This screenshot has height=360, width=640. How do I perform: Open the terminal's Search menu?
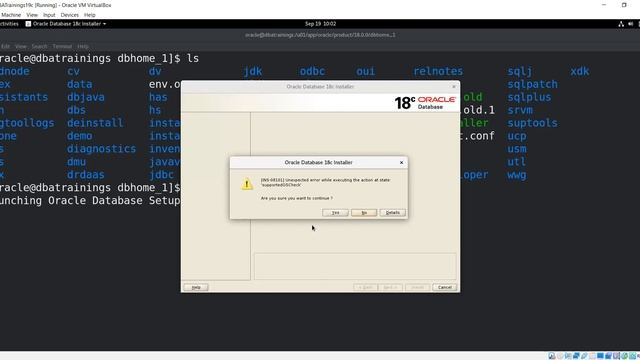[x=39, y=47]
